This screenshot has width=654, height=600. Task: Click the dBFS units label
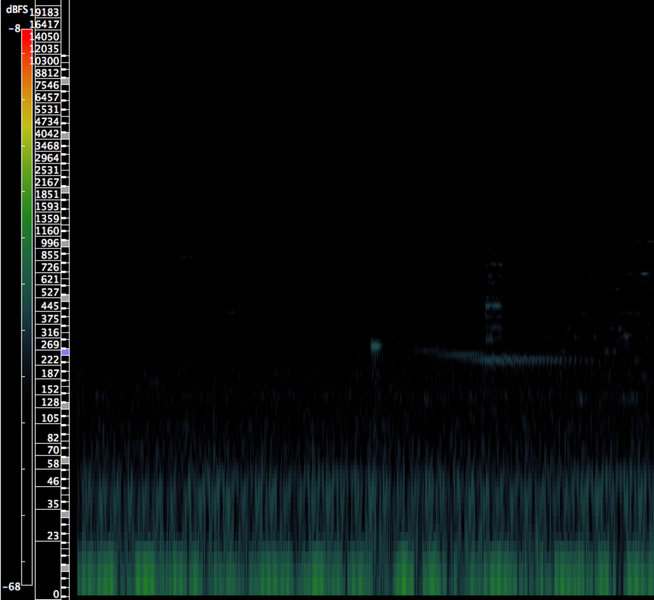tap(15, 9)
